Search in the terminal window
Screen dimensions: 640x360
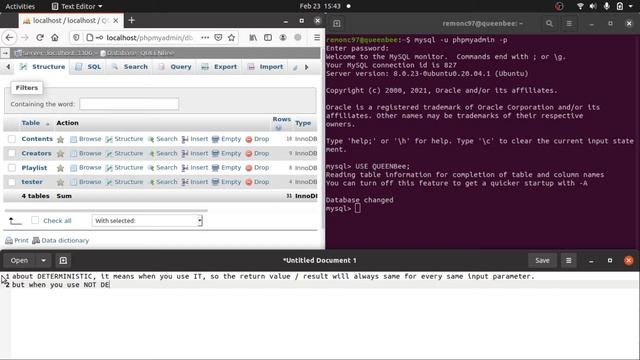click(x=549, y=24)
